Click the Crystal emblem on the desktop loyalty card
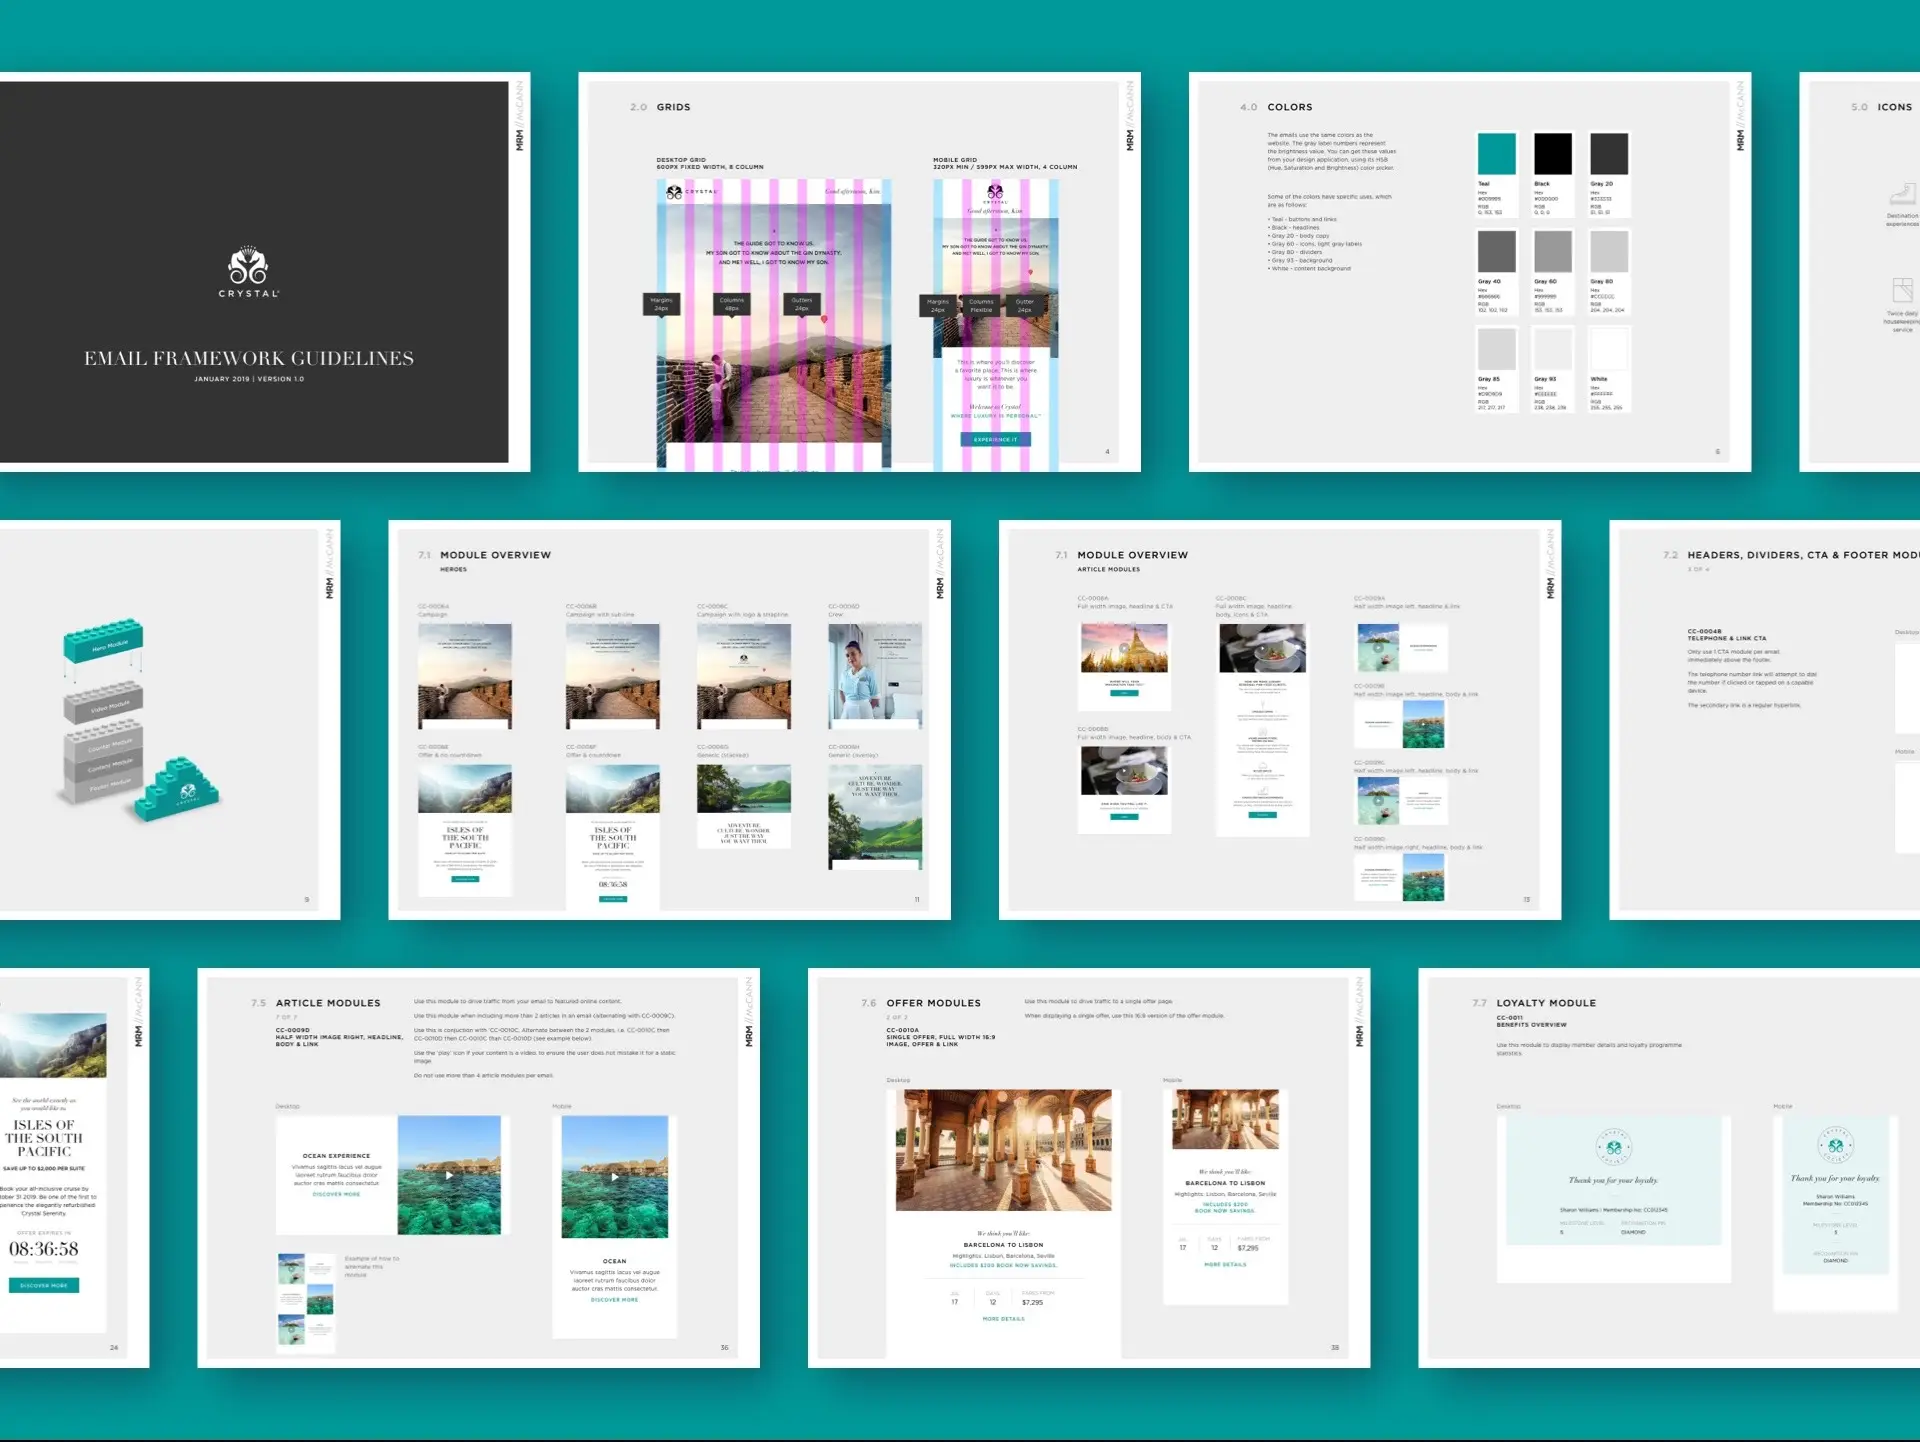The width and height of the screenshot is (1920, 1442). (1613, 1148)
